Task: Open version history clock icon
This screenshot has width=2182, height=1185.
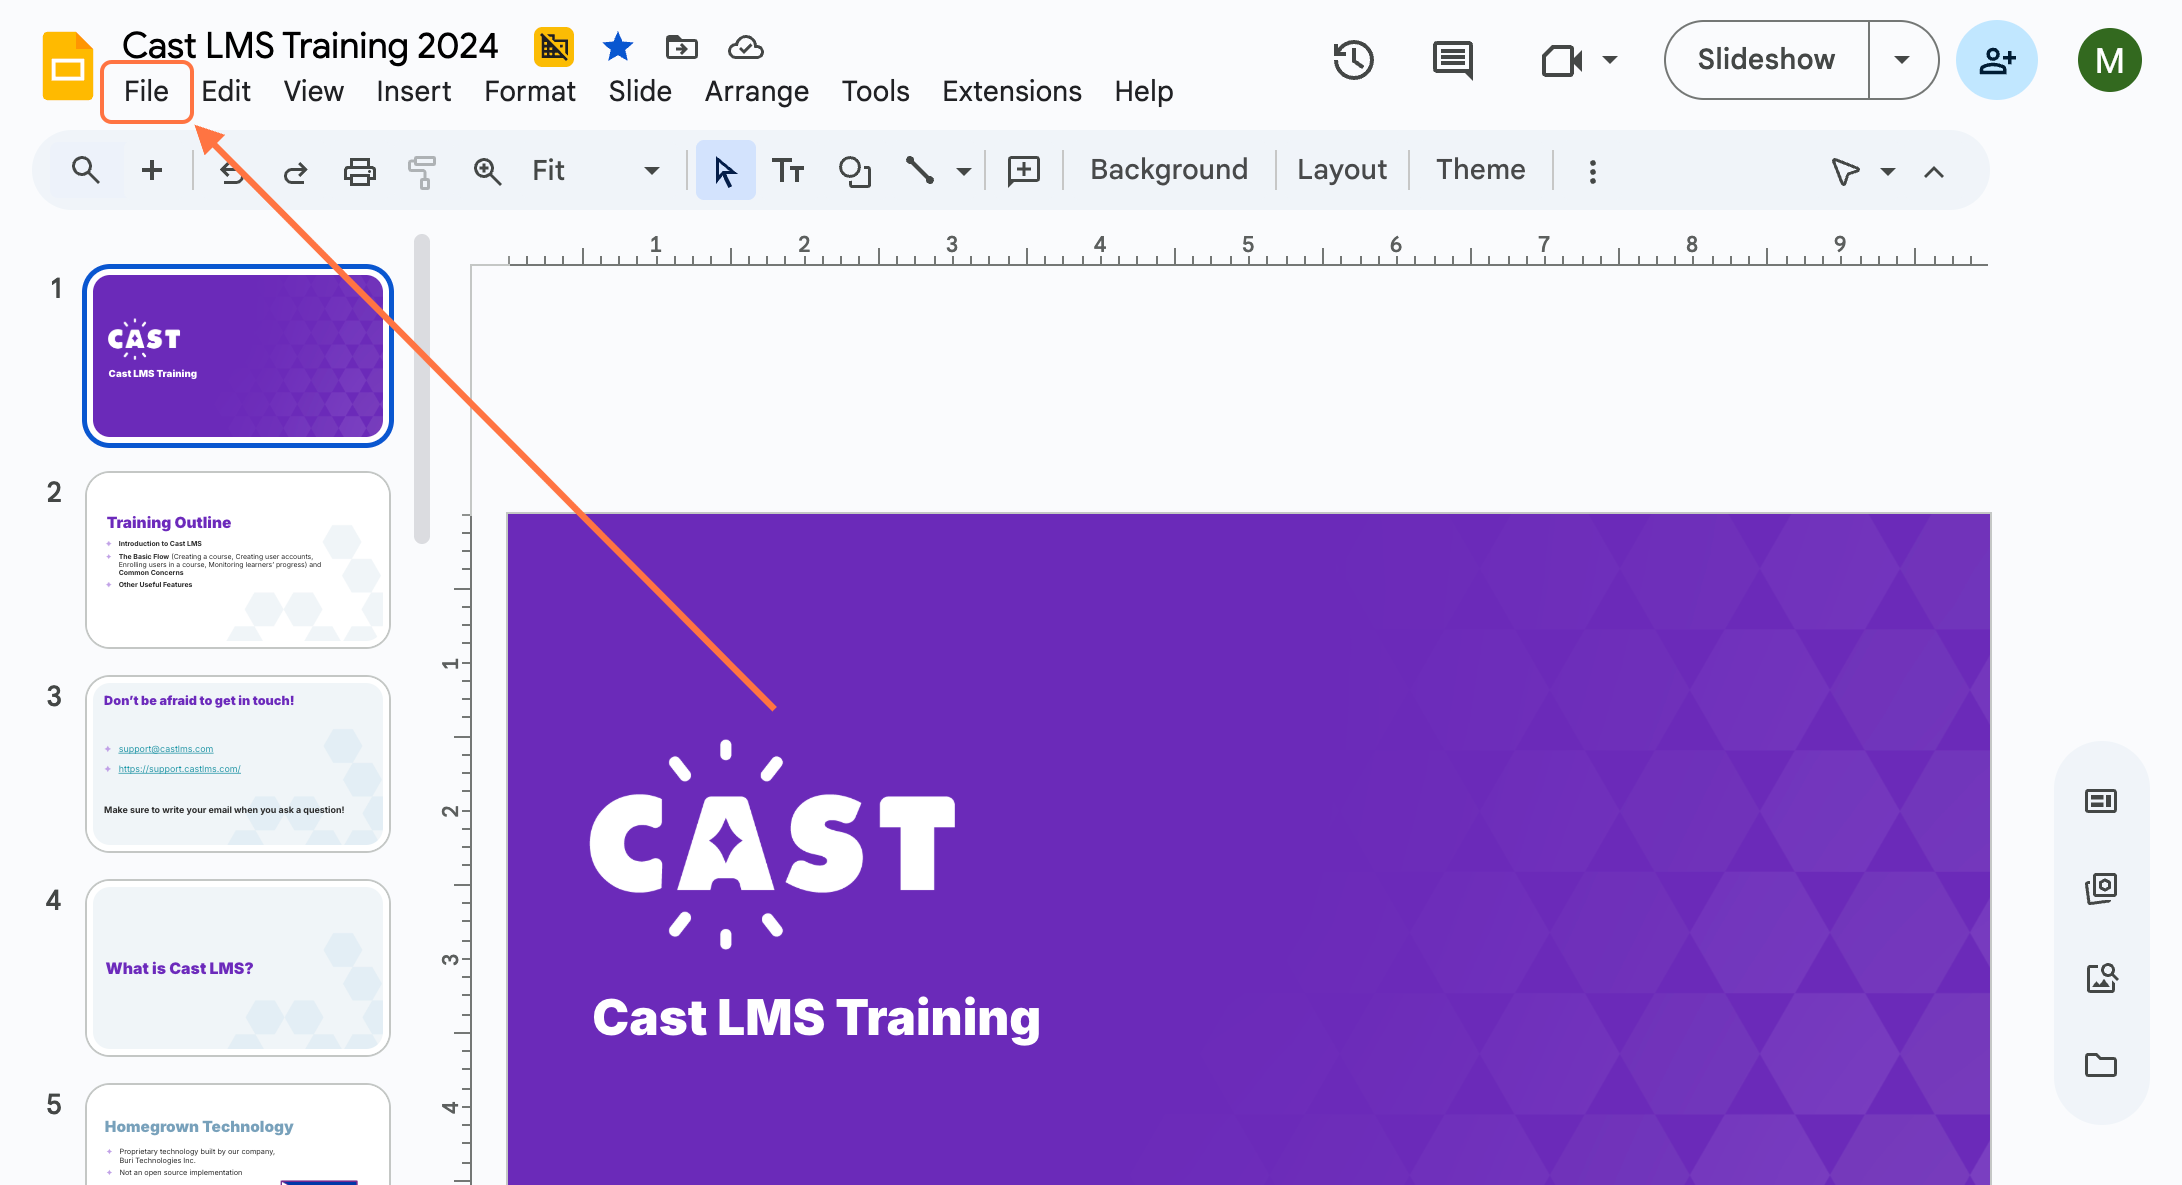Action: (1353, 60)
